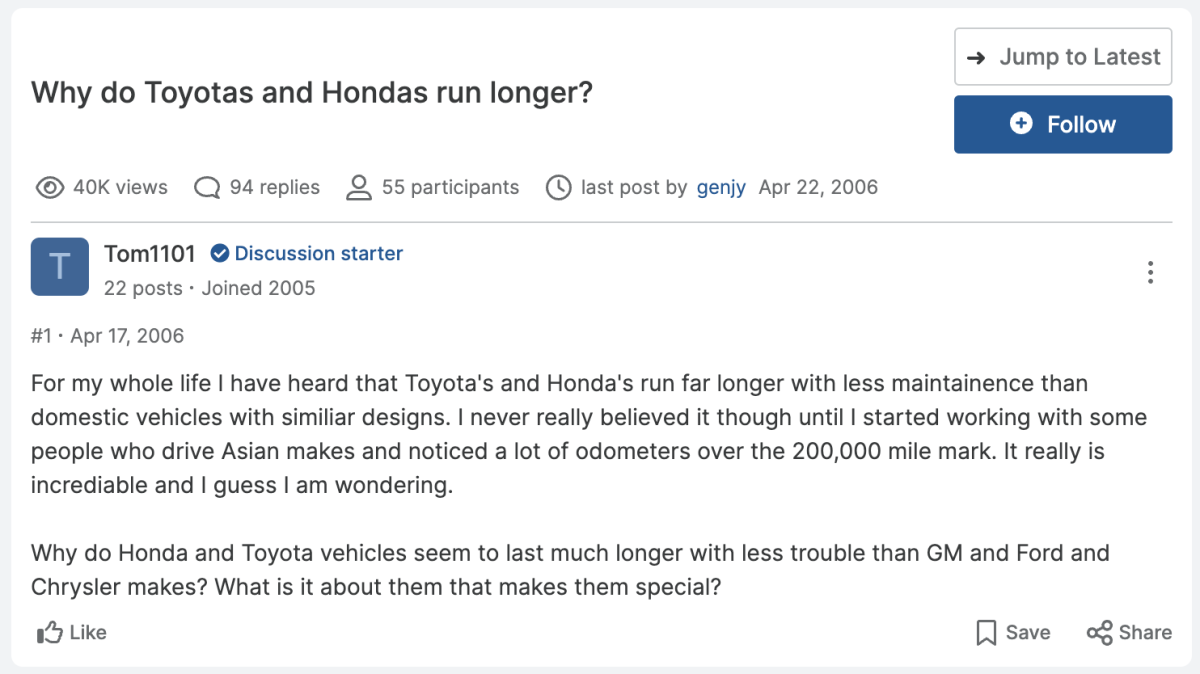Viewport: 1200px width, 674px height.
Task: Click the eye icon showing 40K views
Action: [49, 187]
